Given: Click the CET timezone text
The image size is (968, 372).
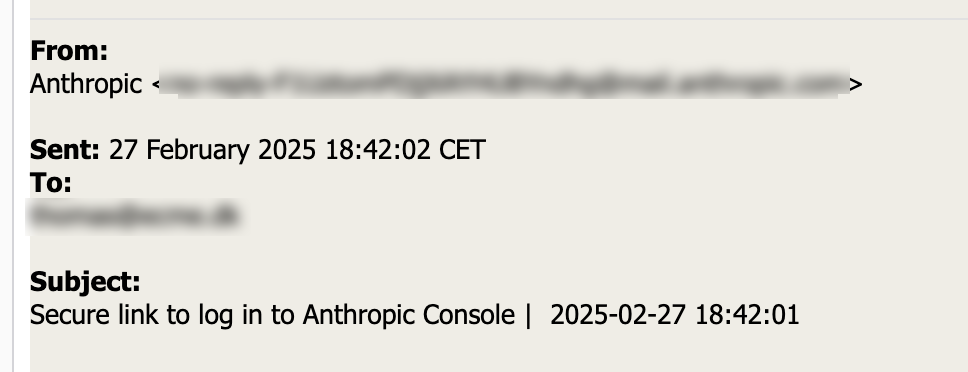Looking at the screenshot, I should point(462,151).
